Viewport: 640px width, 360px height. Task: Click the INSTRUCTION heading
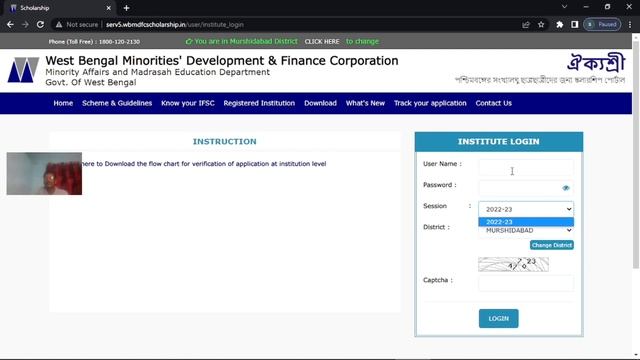[224, 142]
